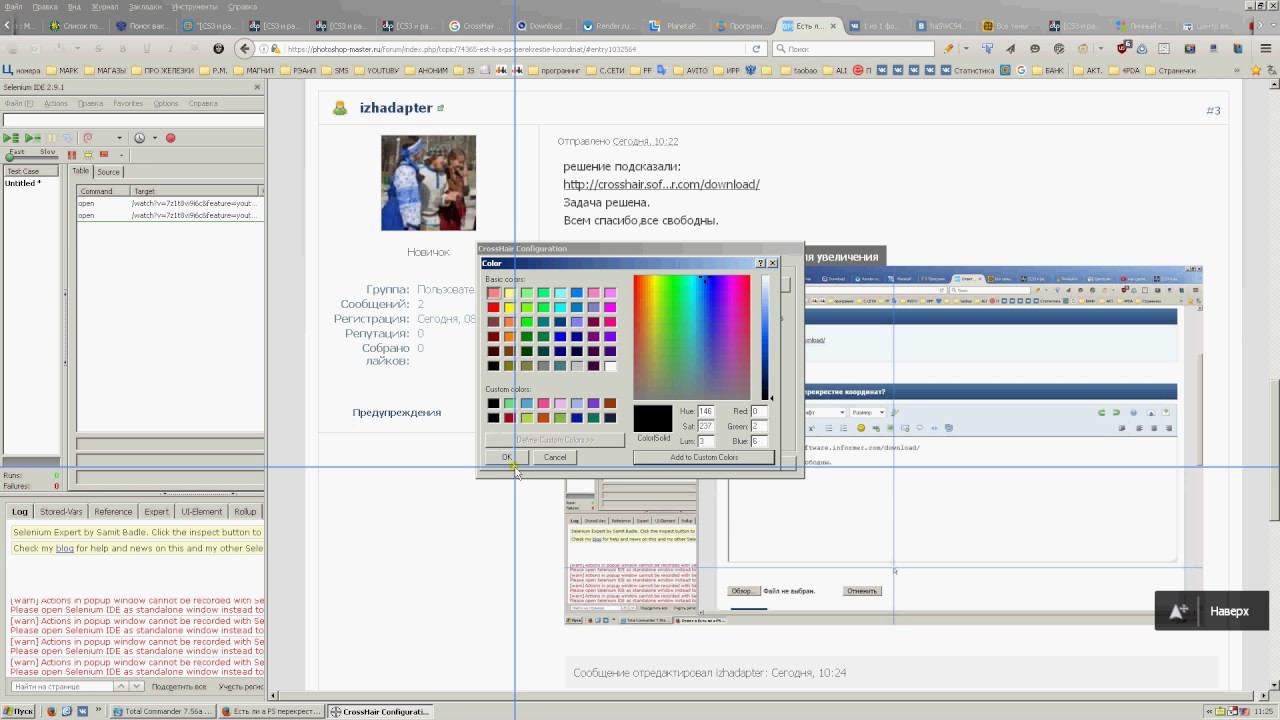This screenshot has height=720, width=1280.
Task: Open the dropdown arrow next to rollup icon
Action: [119, 138]
